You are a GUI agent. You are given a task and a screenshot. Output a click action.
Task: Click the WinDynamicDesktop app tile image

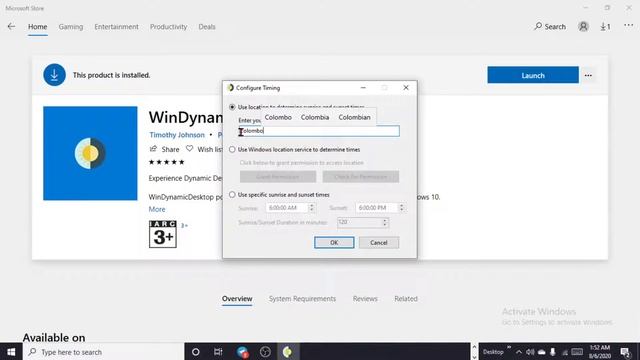point(90,153)
